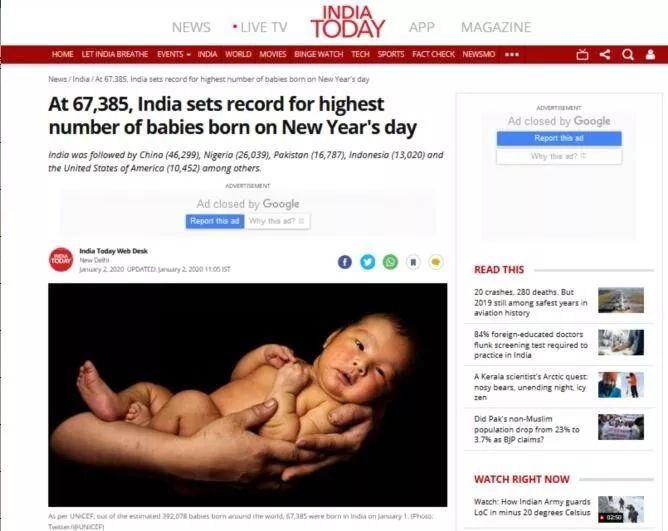This screenshot has width=668, height=531.
Task: Share article on Facebook icon
Action: point(345,262)
